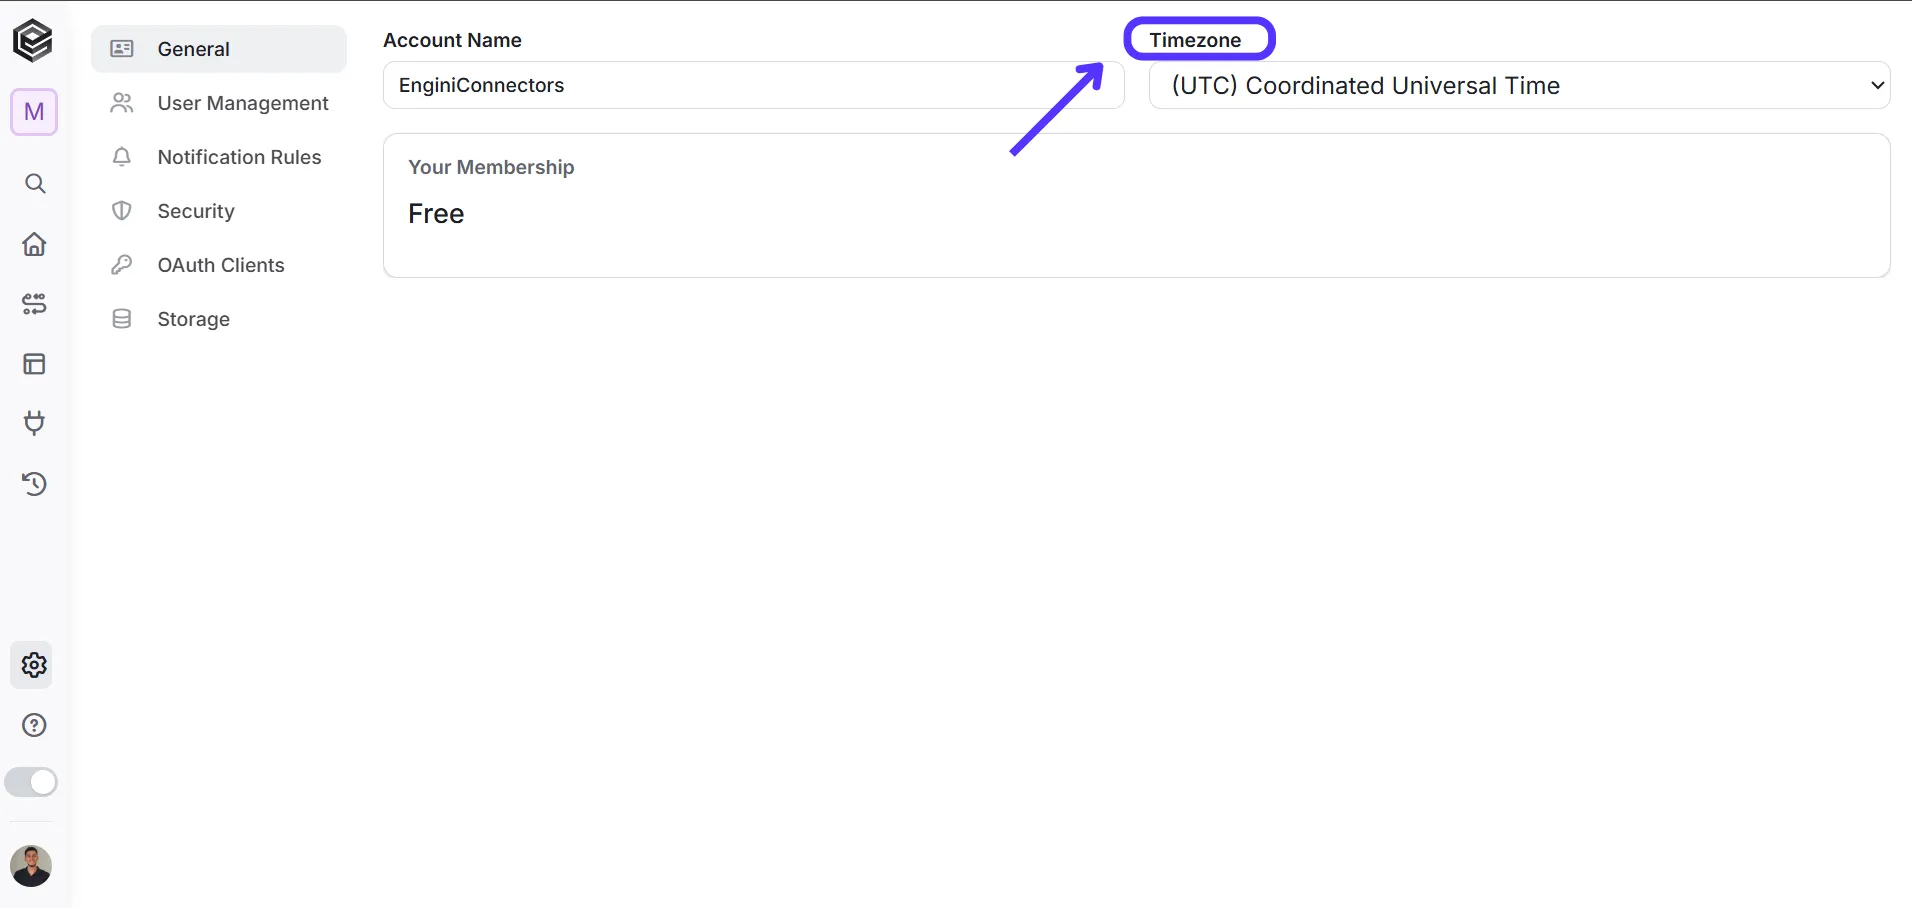Open User Management settings
The height and width of the screenshot is (908, 1912).
219,103
